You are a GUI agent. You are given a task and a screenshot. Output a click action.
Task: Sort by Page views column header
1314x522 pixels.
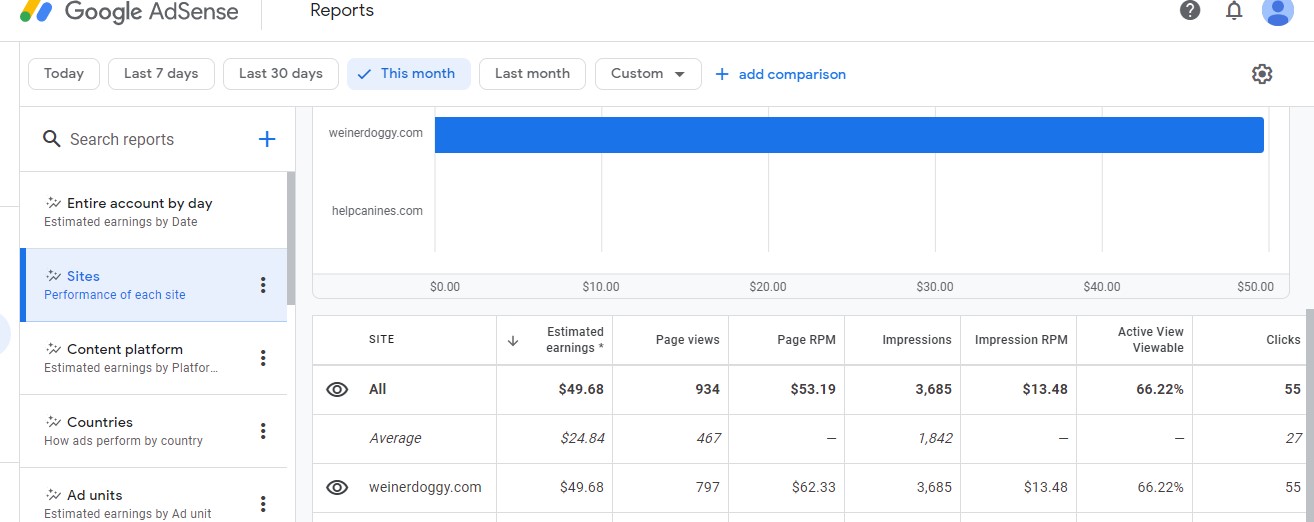[x=688, y=340]
